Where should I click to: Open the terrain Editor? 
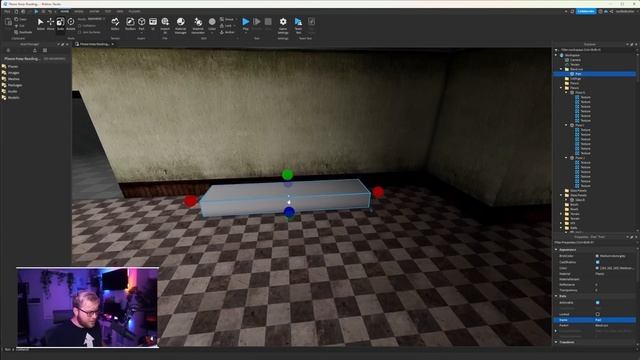coord(115,24)
